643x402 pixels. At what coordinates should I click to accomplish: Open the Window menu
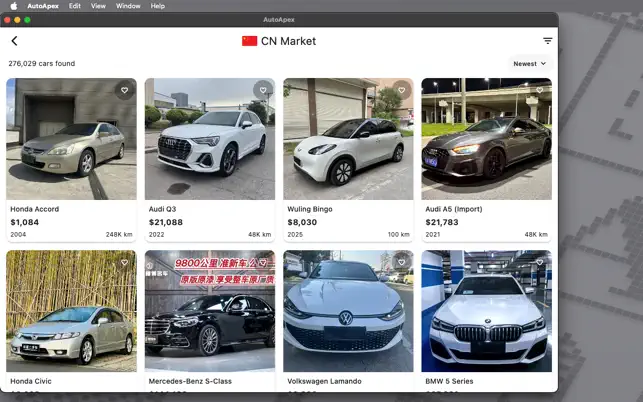128,6
